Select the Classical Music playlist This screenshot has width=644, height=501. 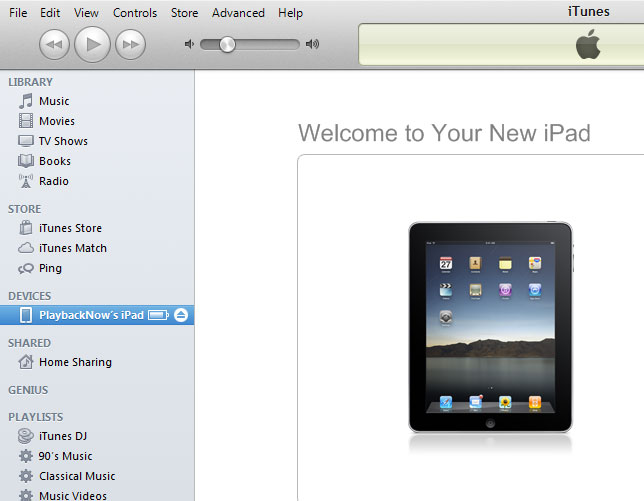[77, 476]
